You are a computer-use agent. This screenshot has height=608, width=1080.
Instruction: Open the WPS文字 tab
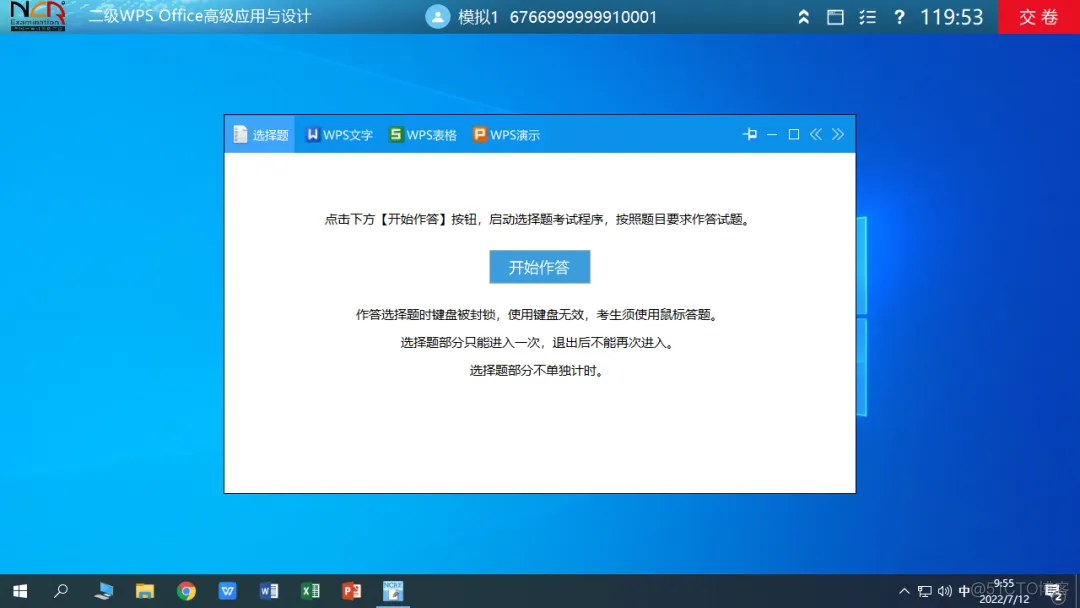tap(339, 135)
